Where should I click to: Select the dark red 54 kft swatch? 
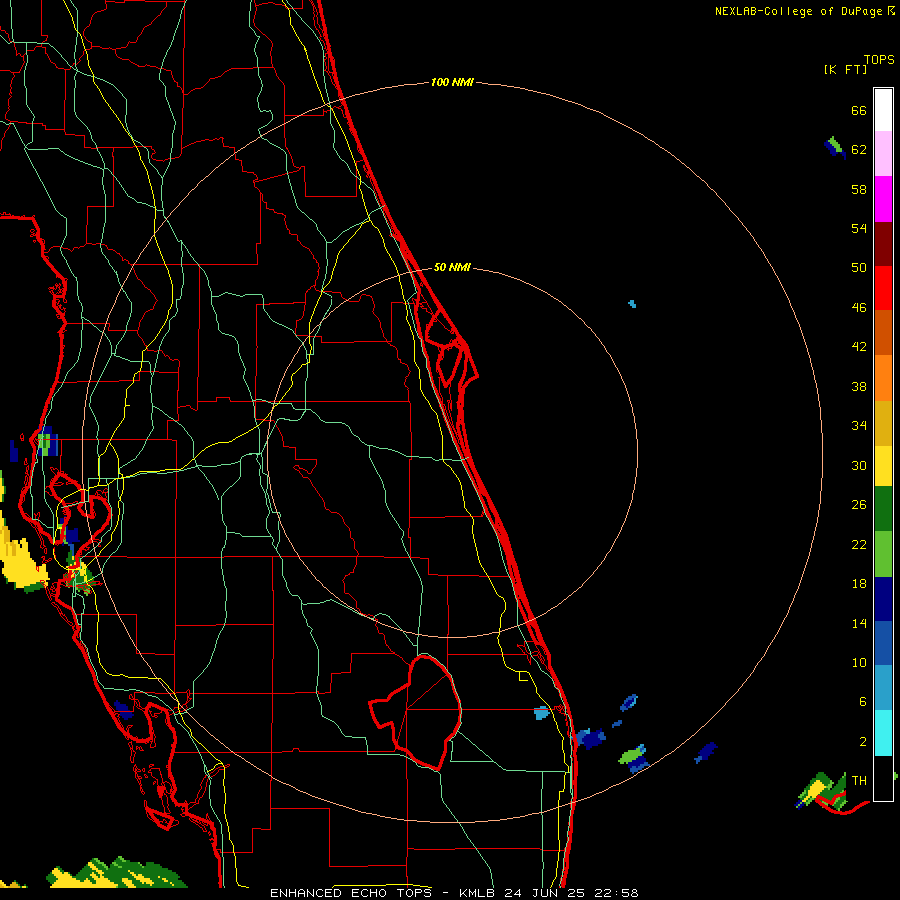(x=883, y=244)
